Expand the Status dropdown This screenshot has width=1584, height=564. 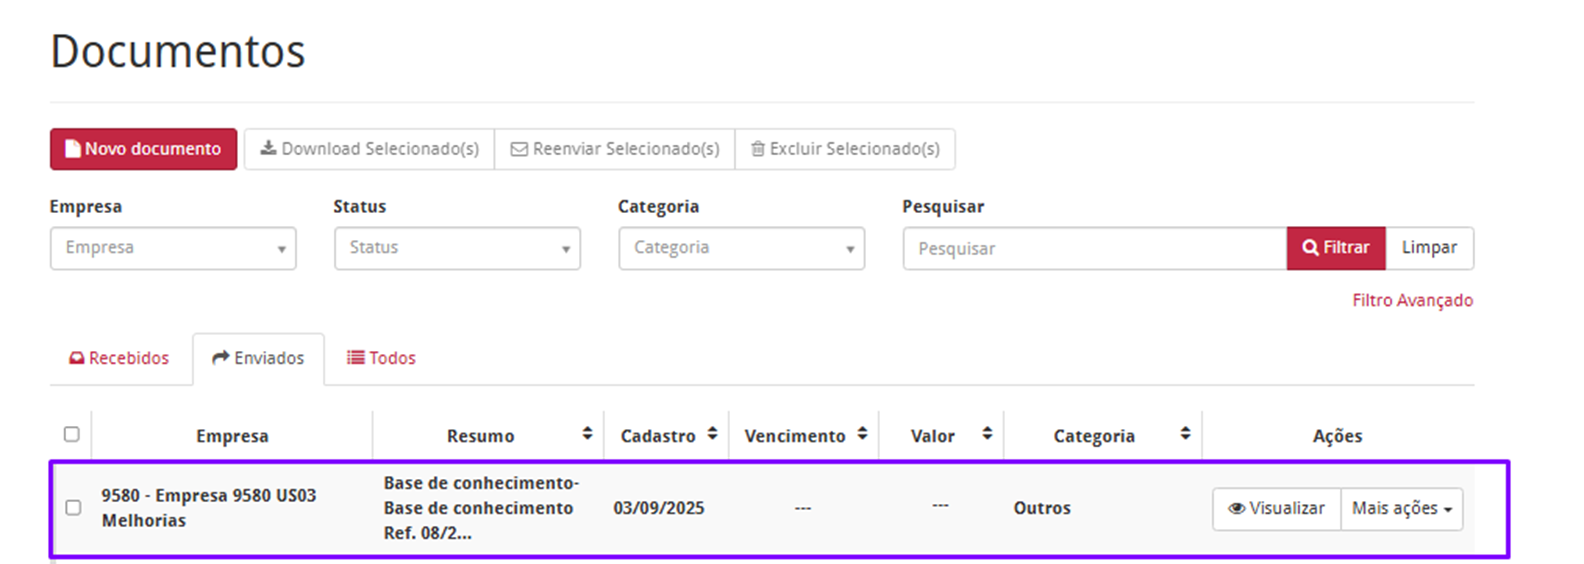(457, 248)
